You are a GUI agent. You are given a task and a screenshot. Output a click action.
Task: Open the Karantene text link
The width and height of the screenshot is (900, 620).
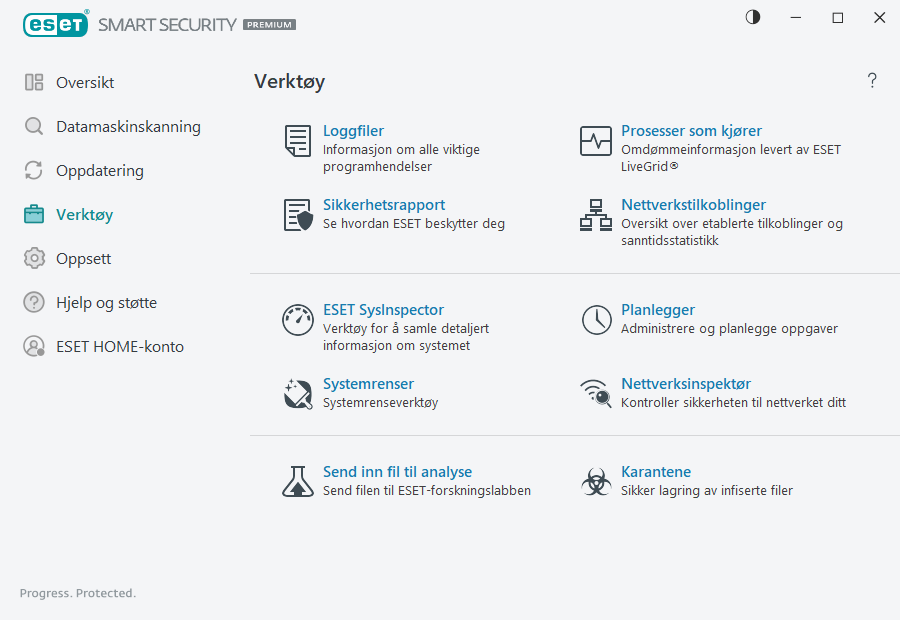click(x=655, y=472)
